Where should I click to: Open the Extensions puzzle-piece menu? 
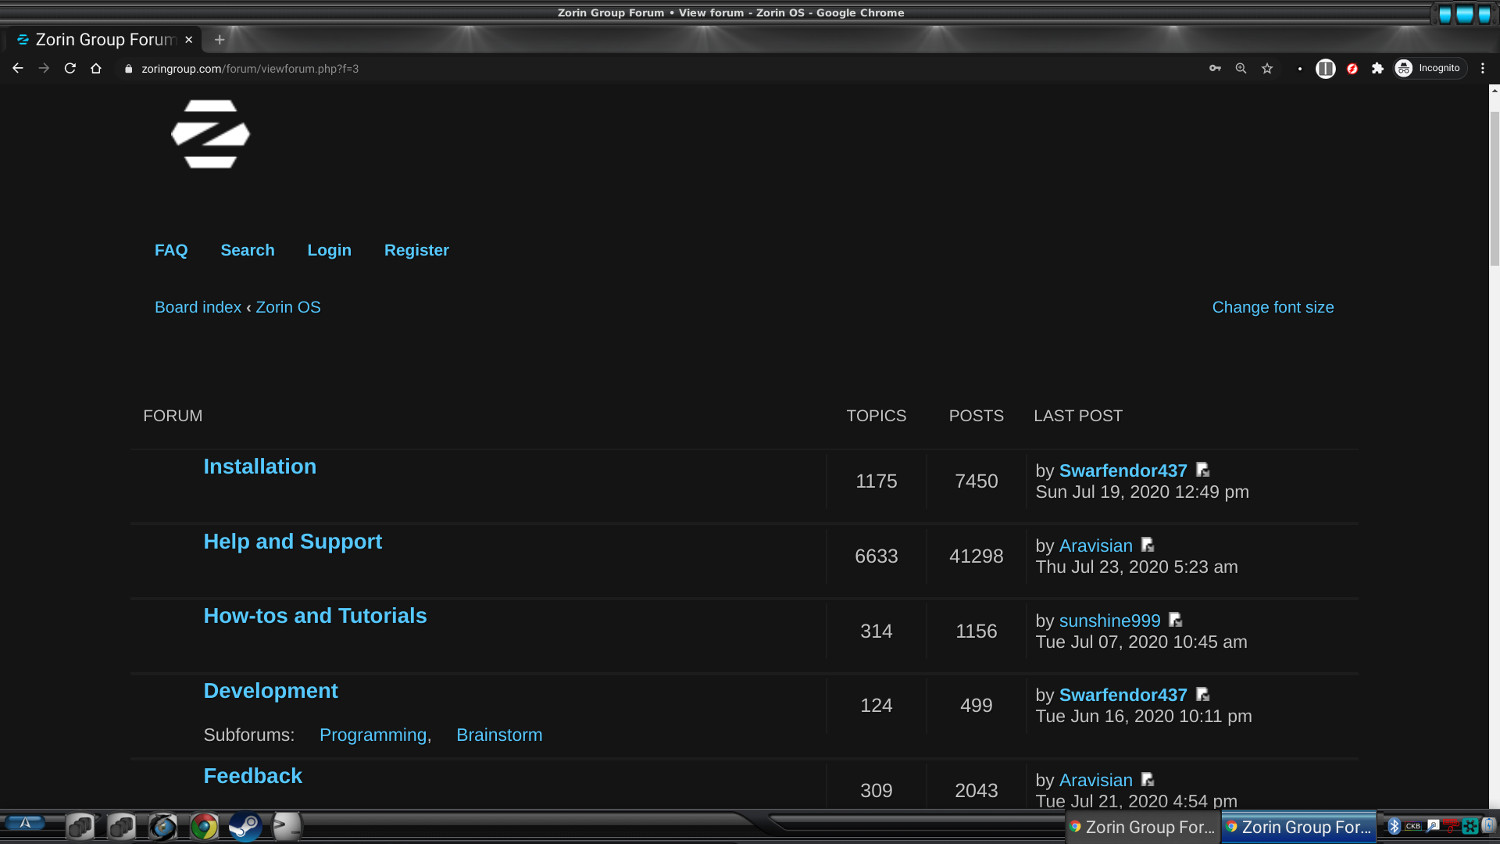[x=1377, y=69]
